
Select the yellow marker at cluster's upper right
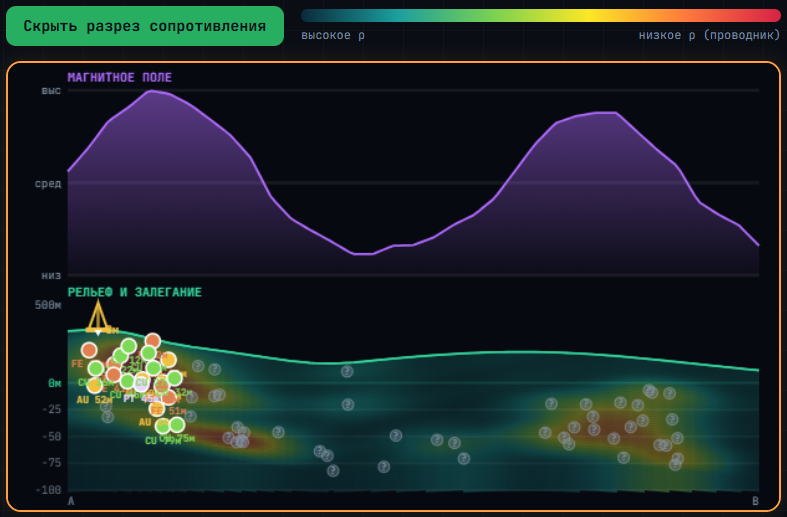[x=169, y=359]
